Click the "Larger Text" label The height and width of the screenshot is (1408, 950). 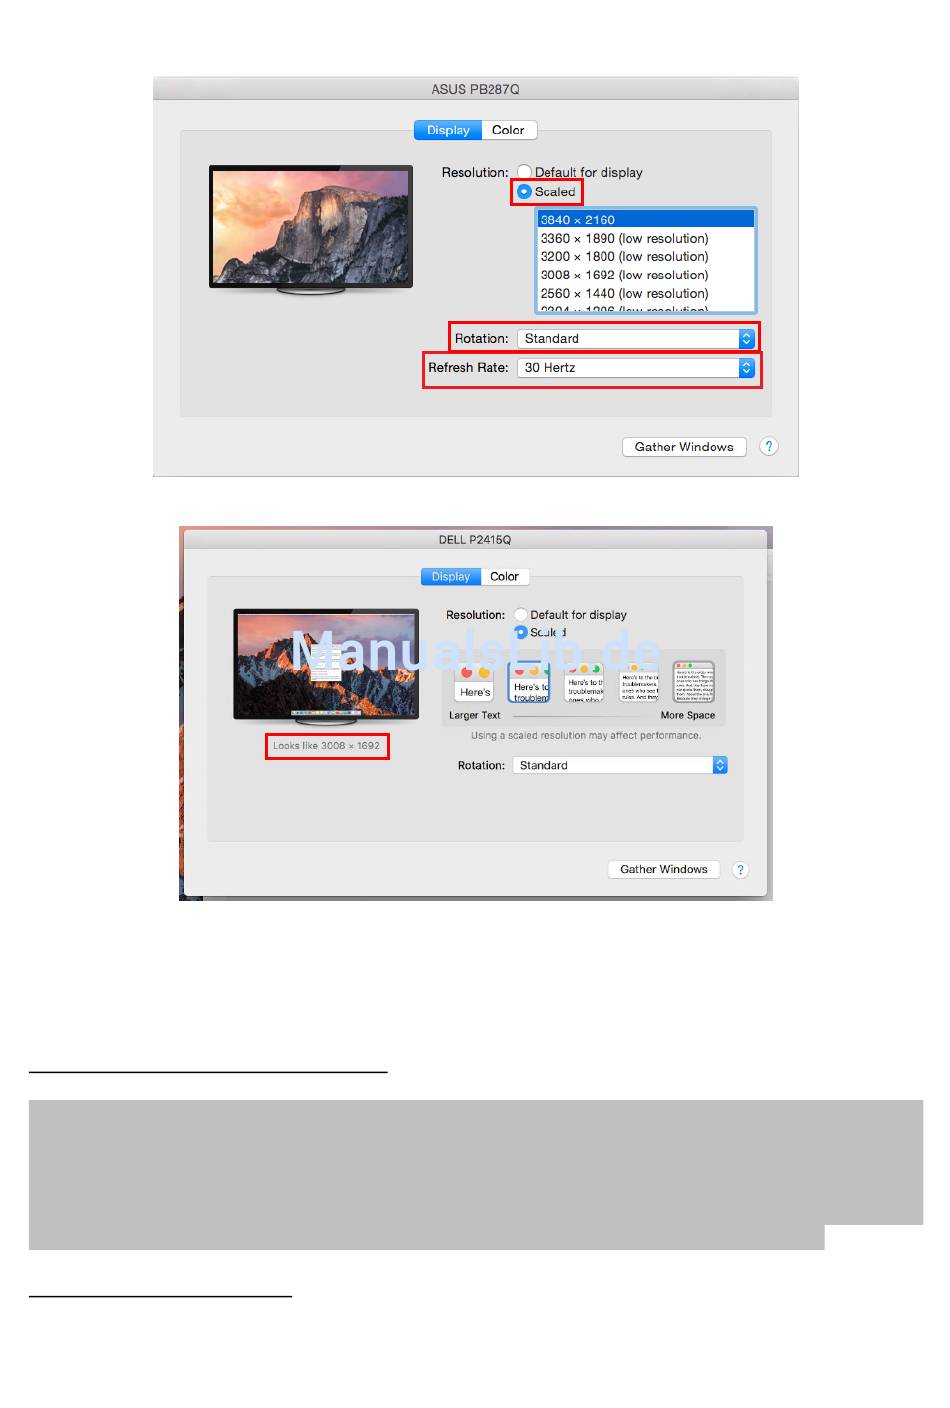coord(475,716)
